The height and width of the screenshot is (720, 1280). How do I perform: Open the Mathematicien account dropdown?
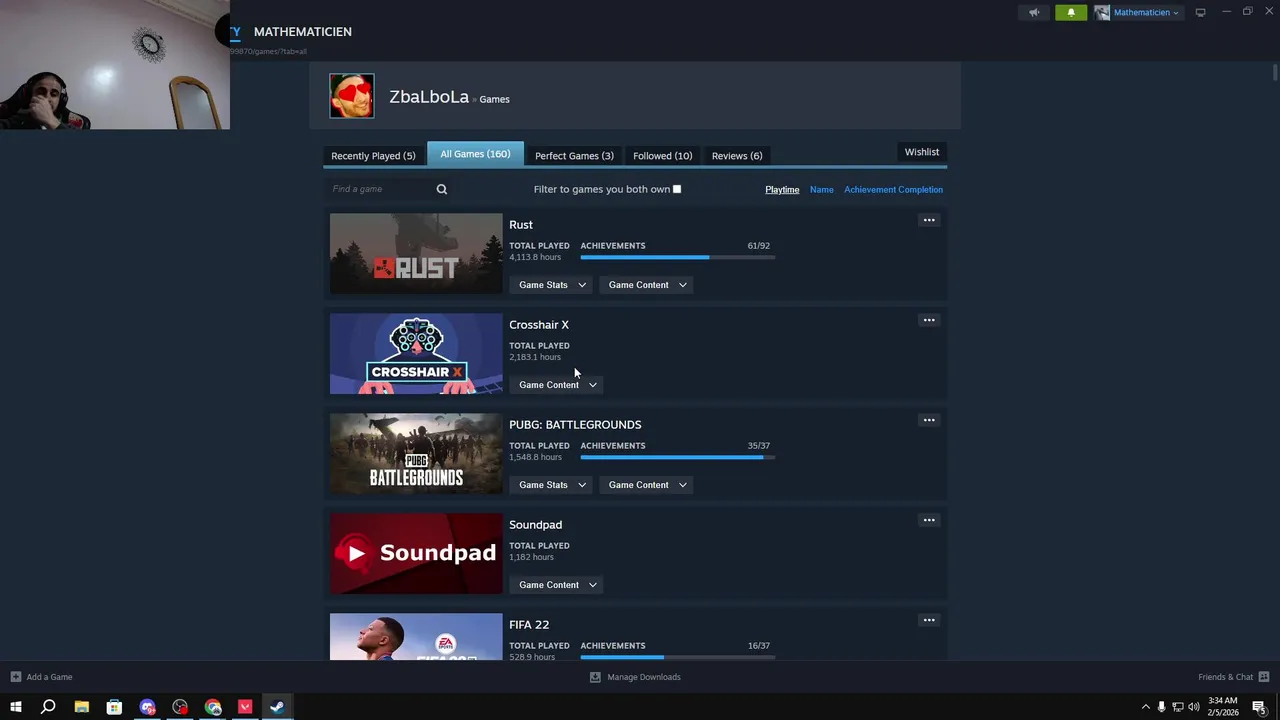click(1138, 12)
